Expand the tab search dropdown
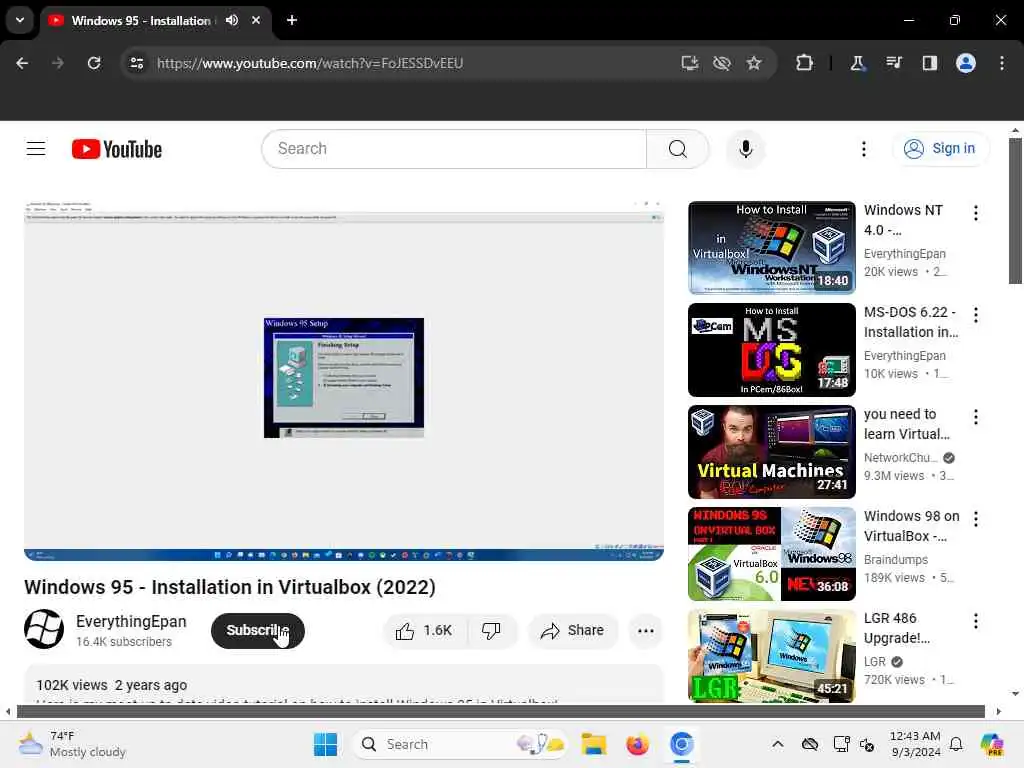The image size is (1024, 768). [20, 20]
